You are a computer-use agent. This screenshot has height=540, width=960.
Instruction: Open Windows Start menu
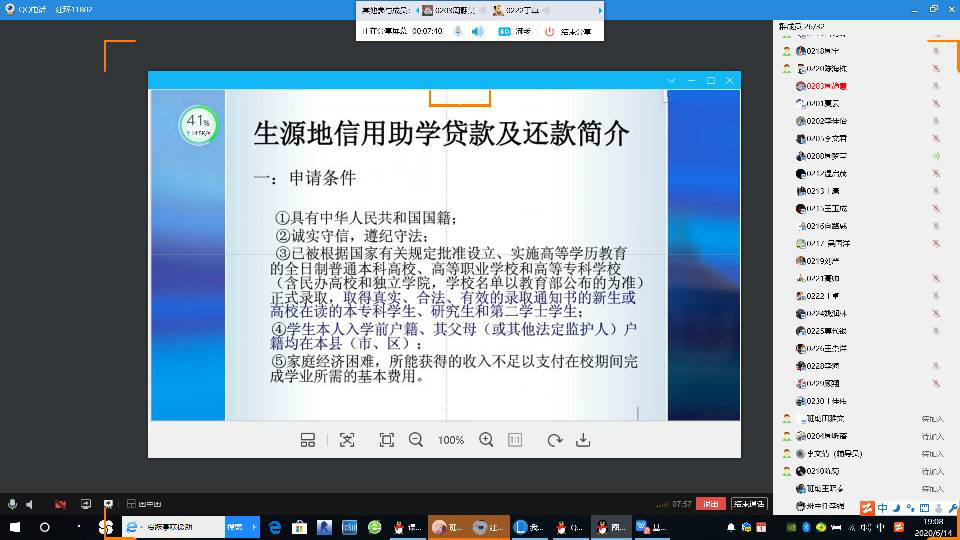15,527
